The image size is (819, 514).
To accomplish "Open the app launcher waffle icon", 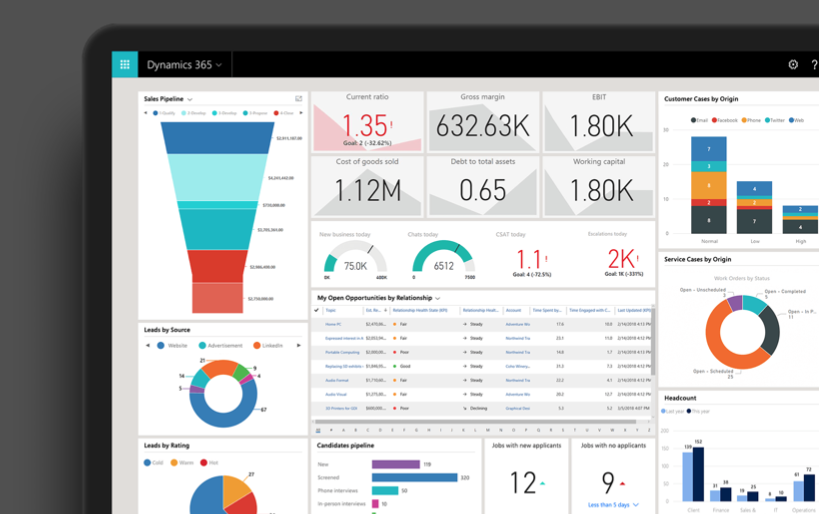I will point(125,65).
